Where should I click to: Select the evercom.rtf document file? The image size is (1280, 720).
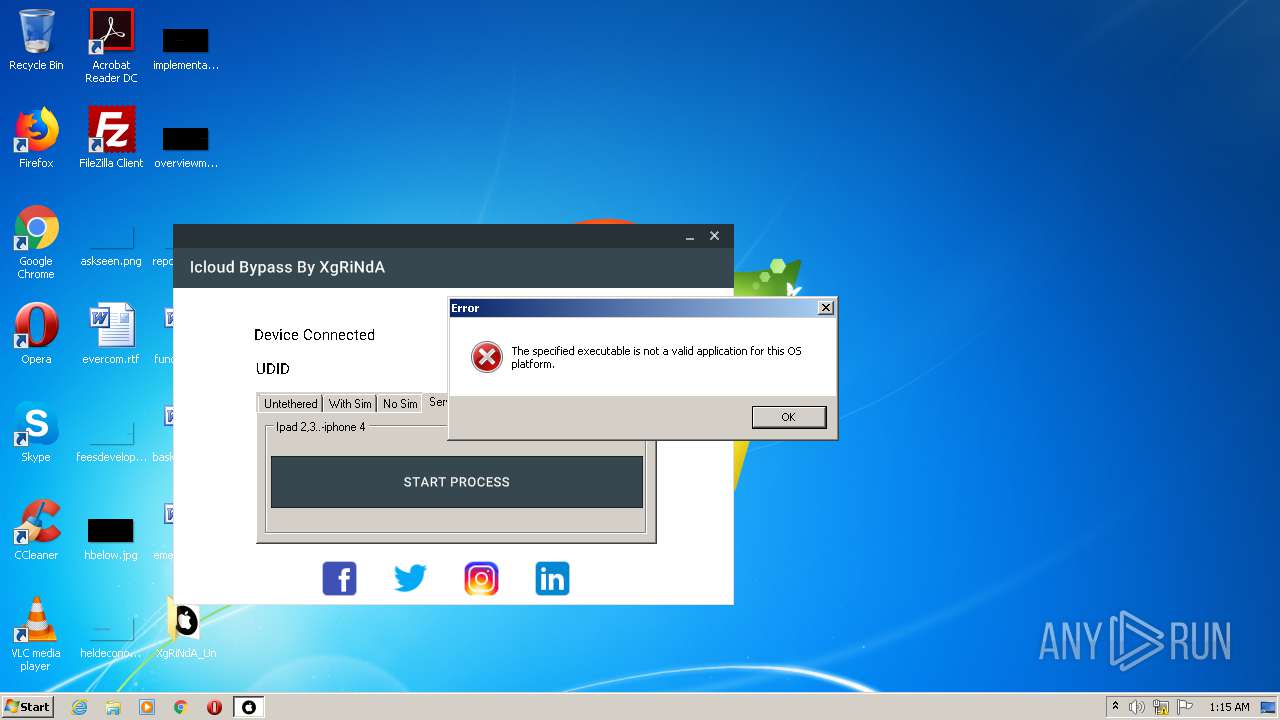(x=111, y=334)
